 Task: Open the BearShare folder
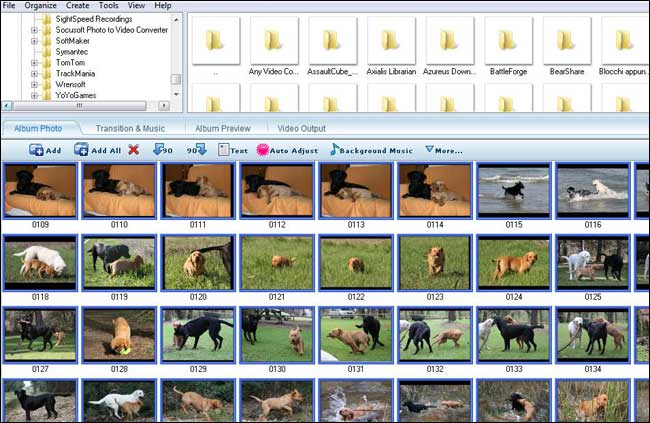[567, 41]
